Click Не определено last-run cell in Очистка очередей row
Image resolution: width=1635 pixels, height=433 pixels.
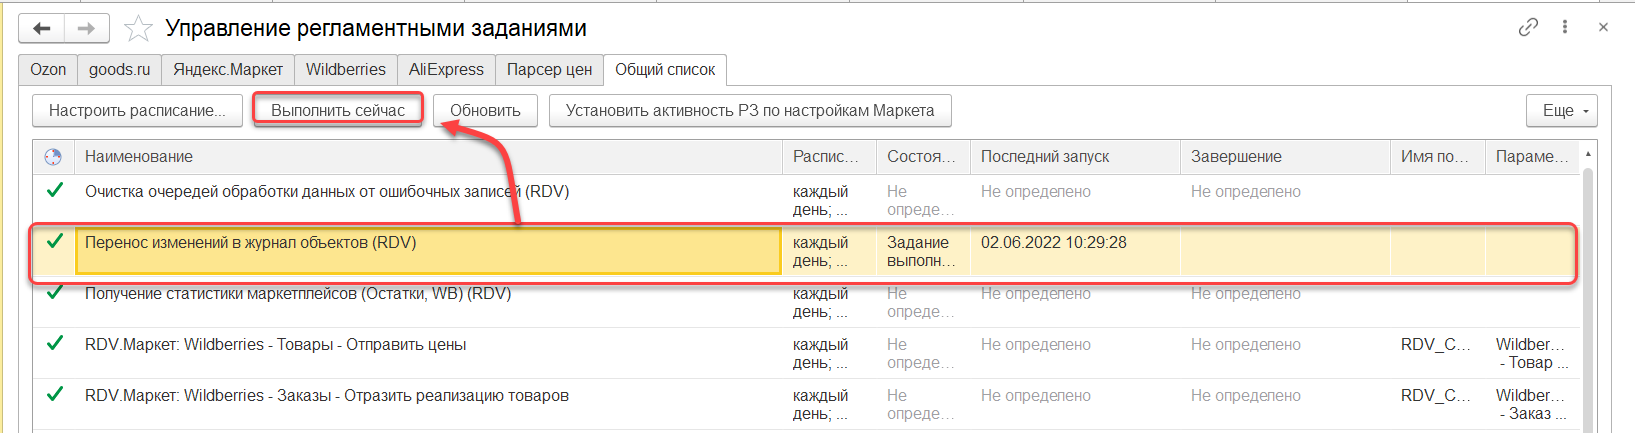[x=1075, y=200]
